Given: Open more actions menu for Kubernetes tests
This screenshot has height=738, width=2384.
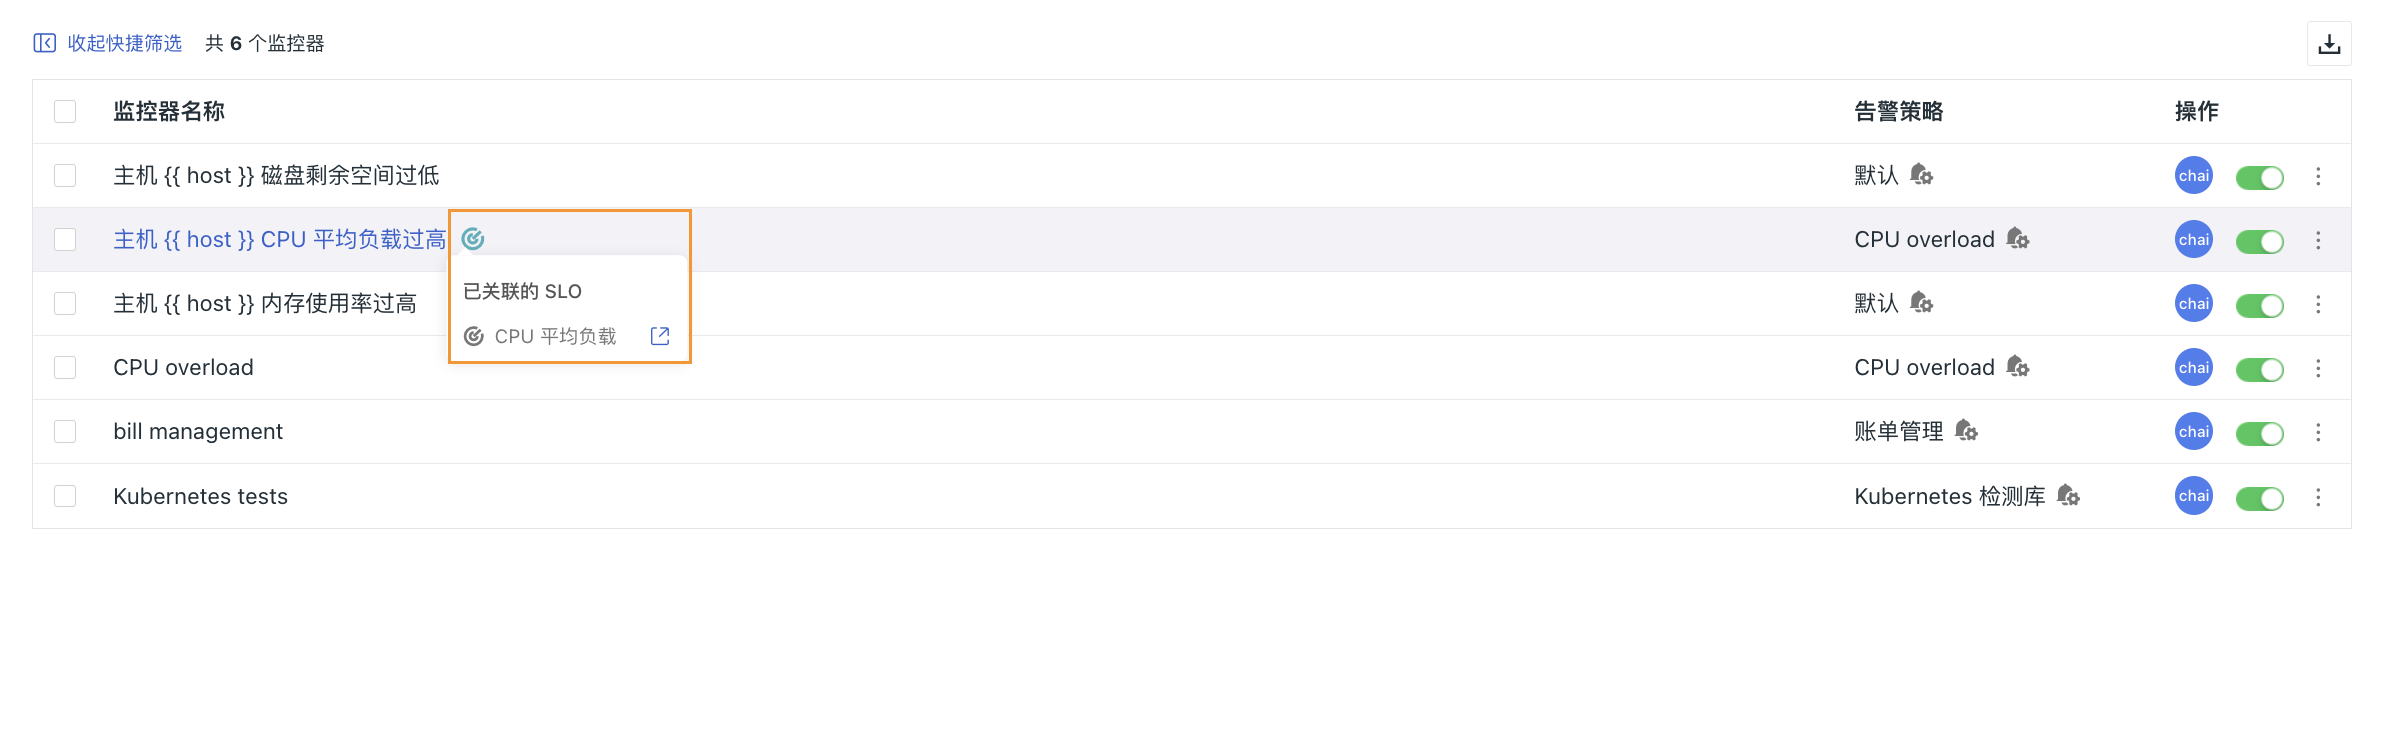Looking at the screenshot, I should (x=2318, y=497).
